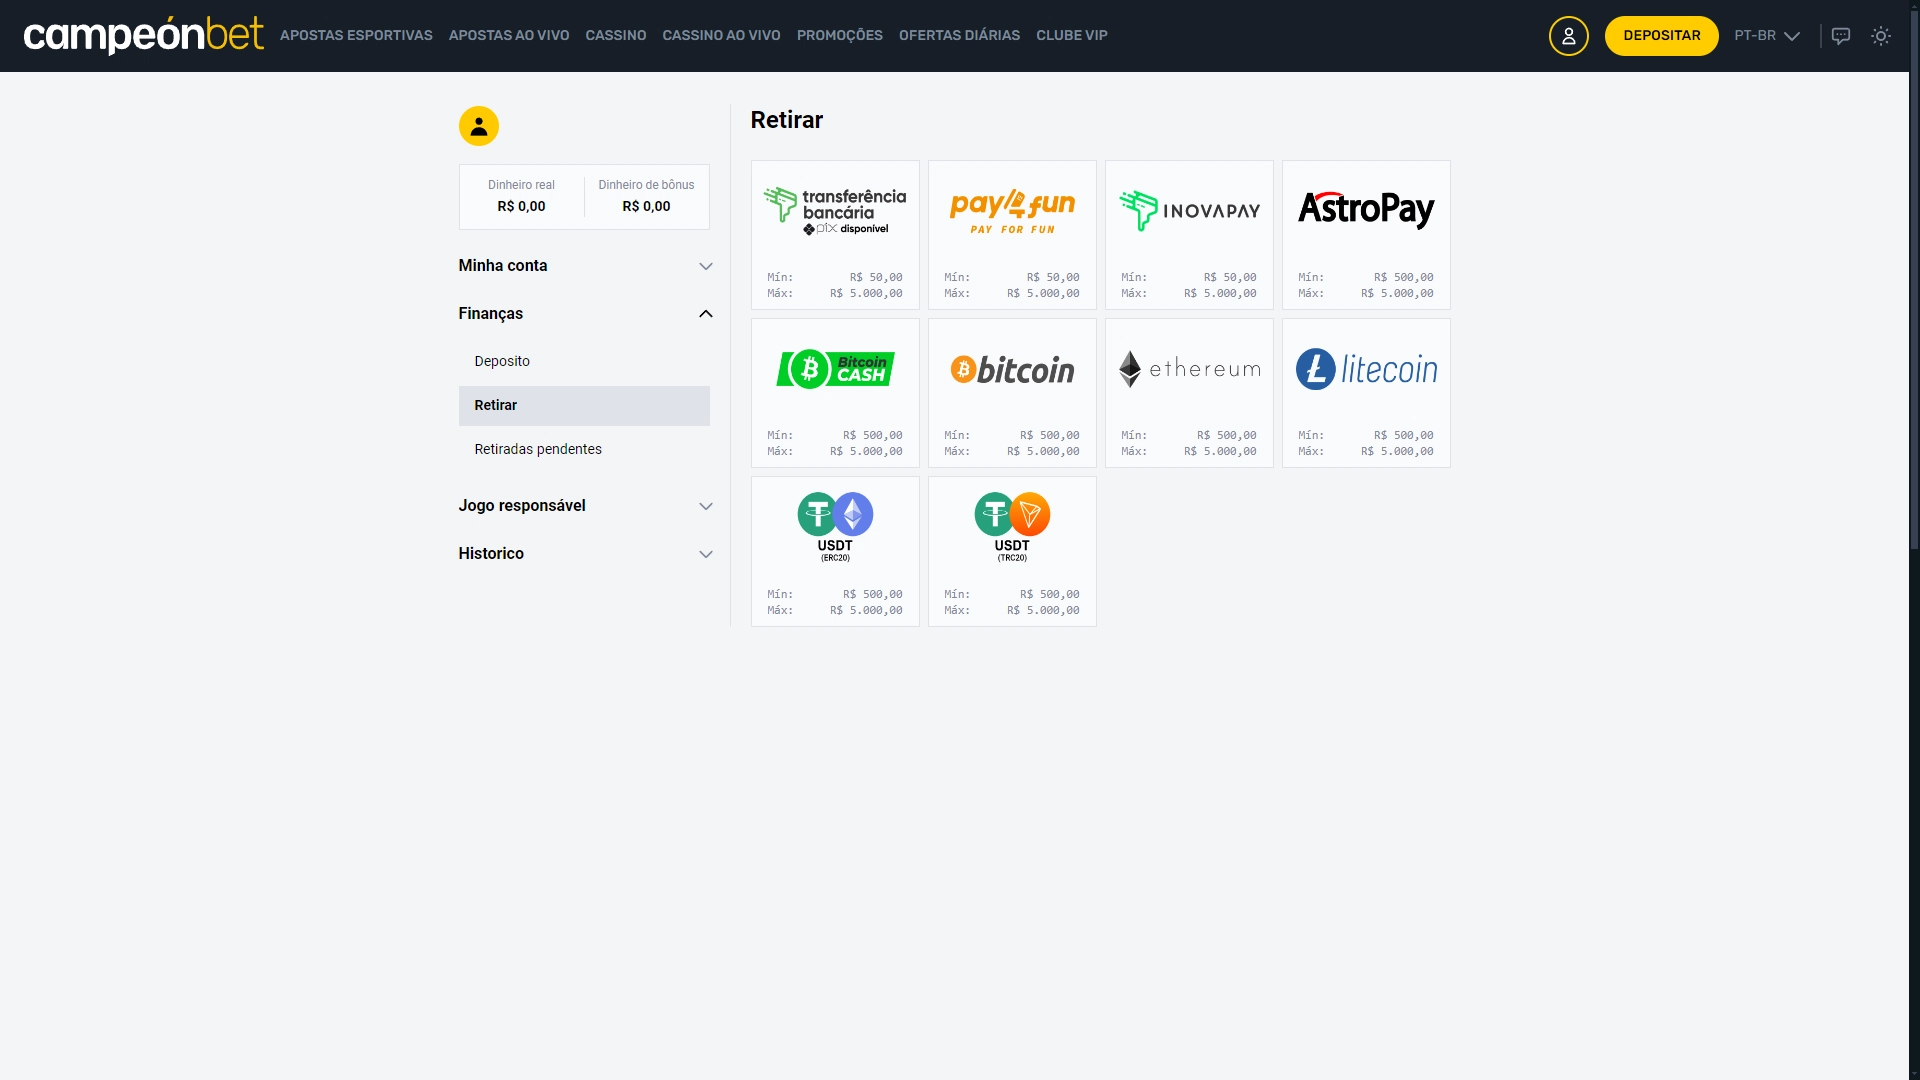Screen dimensions: 1920x1080
Task: Select Retirar in the sidebar
Action: [x=584, y=406]
